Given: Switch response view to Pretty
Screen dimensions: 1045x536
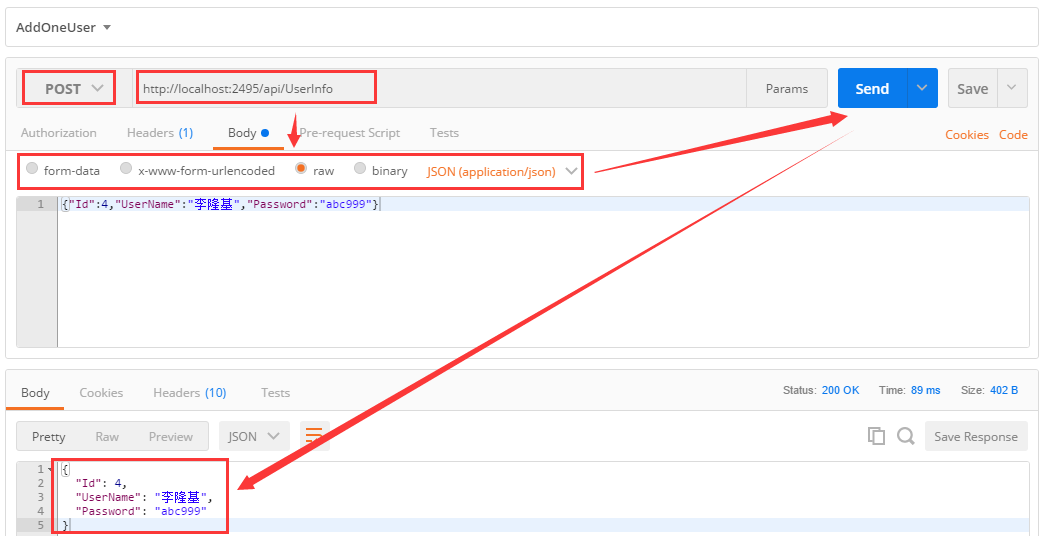Looking at the screenshot, I should tap(49, 437).
